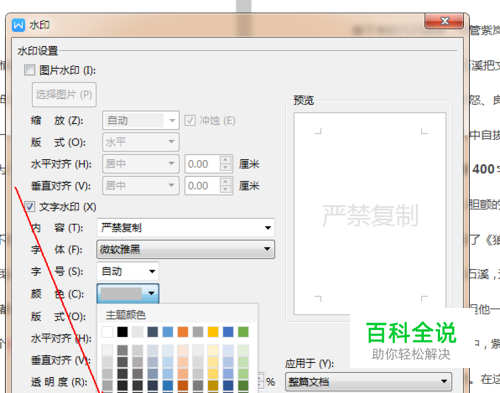Increase the 水平对齐 offset with the up arrow
Screen dimensions: 500x393
click(226, 160)
